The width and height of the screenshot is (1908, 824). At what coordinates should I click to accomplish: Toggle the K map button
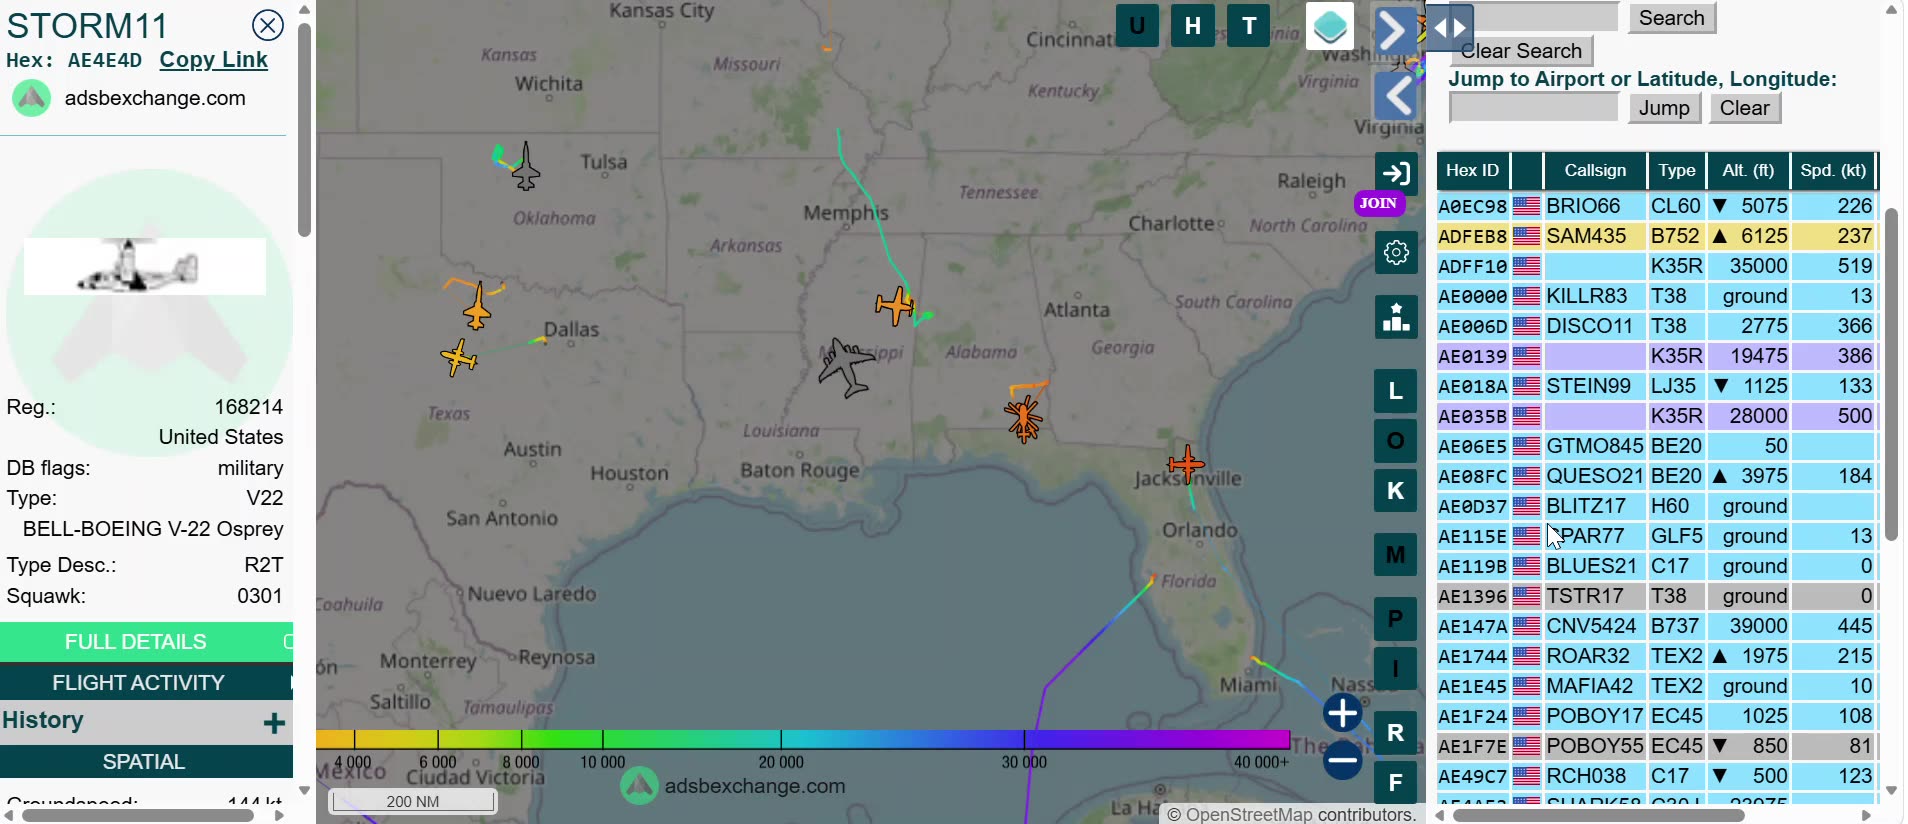tap(1396, 491)
